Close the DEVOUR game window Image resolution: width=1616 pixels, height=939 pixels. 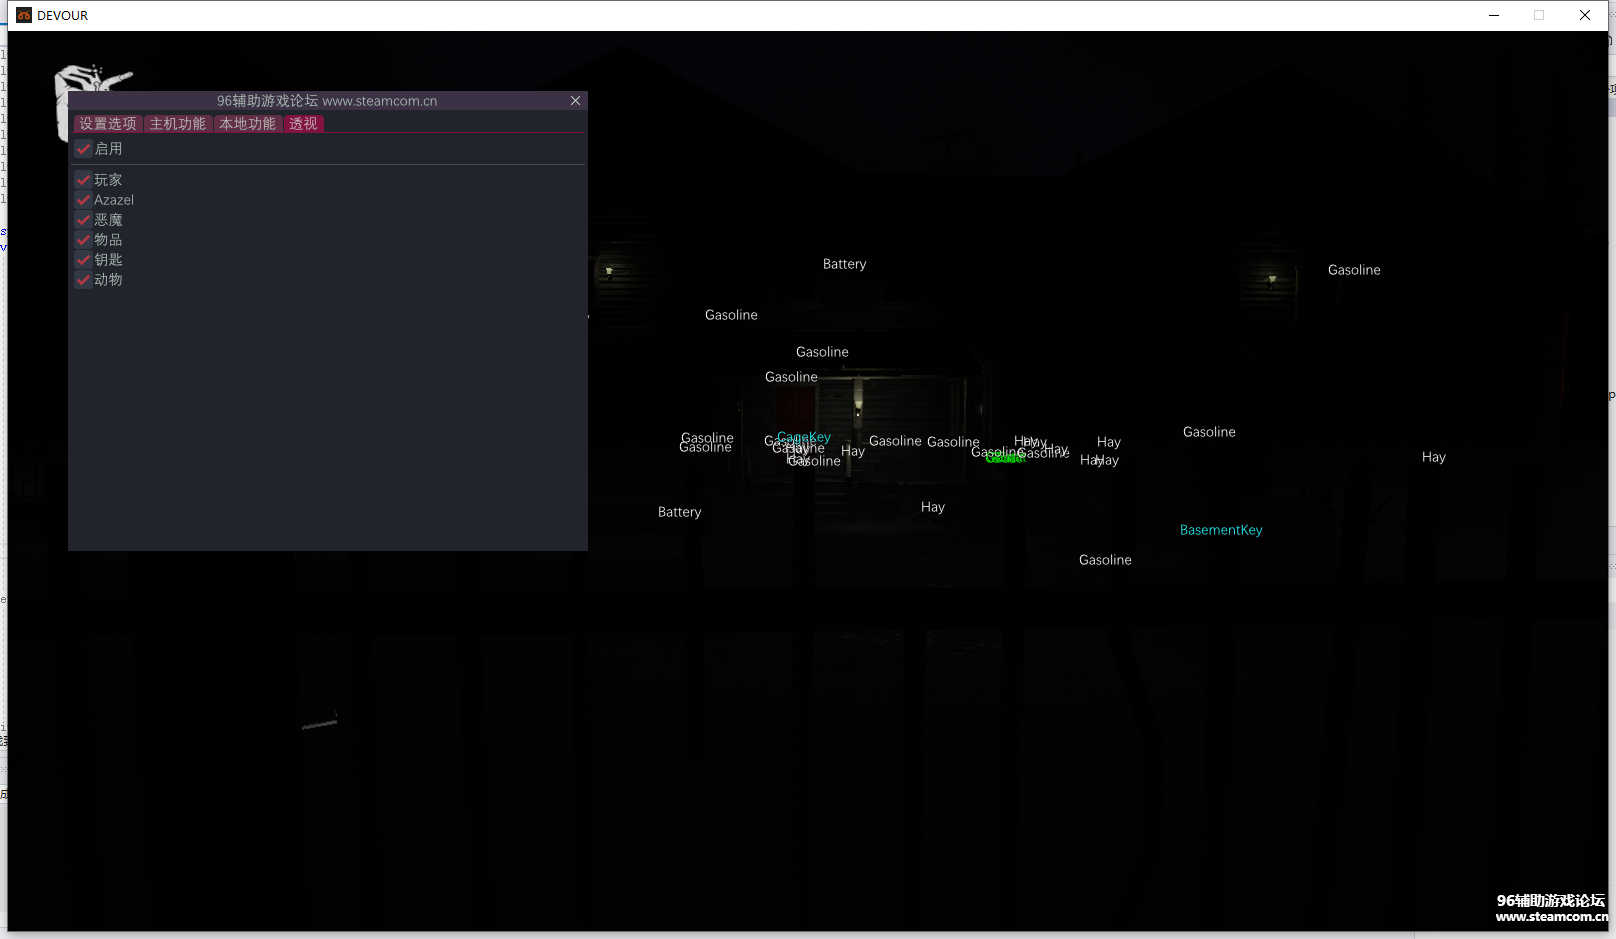click(1585, 15)
